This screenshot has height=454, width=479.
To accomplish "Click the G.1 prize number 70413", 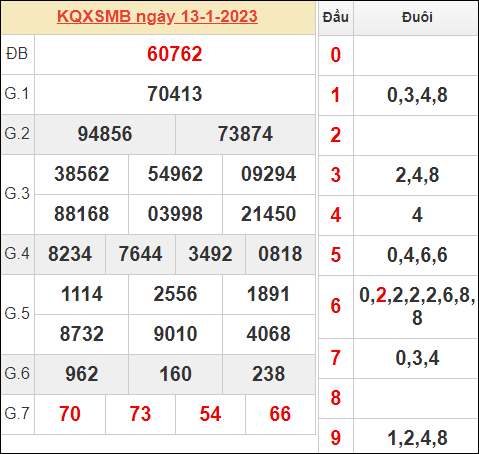I will (175, 94).
